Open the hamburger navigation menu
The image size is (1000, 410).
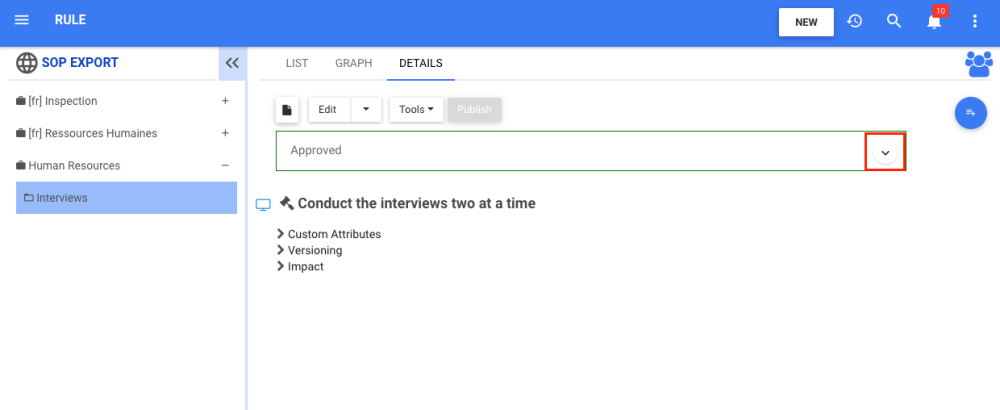(x=22, y=21)
